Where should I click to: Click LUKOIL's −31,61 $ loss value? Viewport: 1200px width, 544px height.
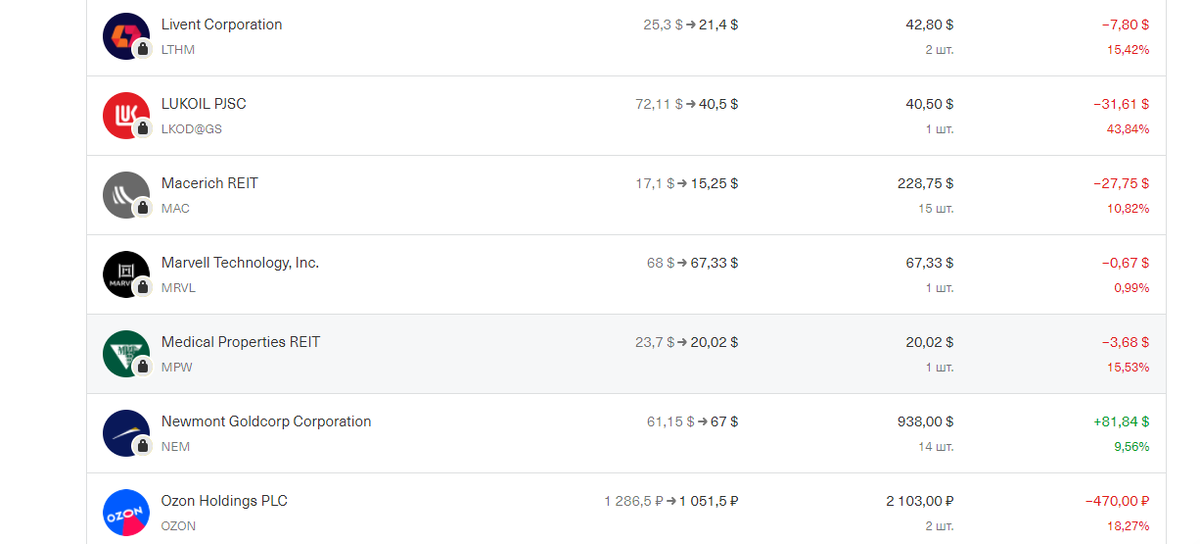coord(1121,104)
